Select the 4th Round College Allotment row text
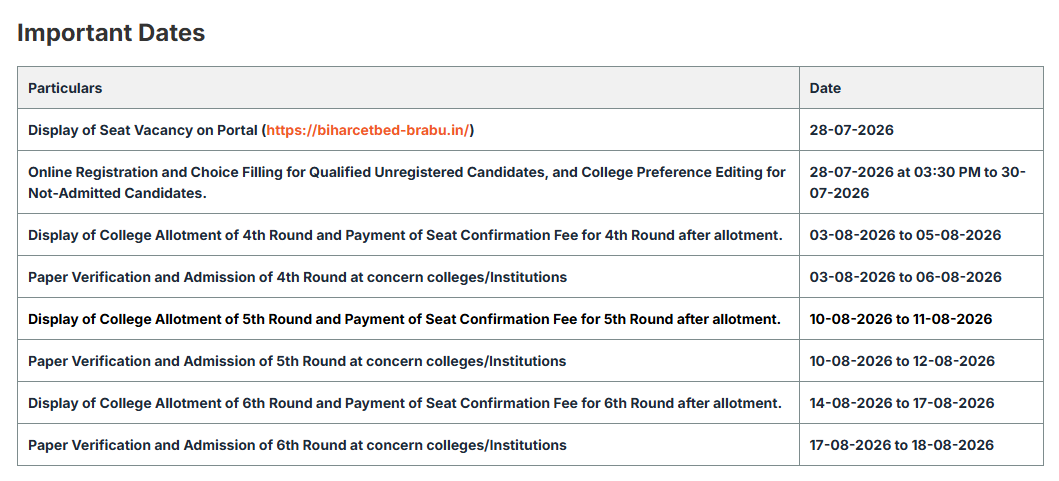1059x481 pixels. (x=405, y=235)
